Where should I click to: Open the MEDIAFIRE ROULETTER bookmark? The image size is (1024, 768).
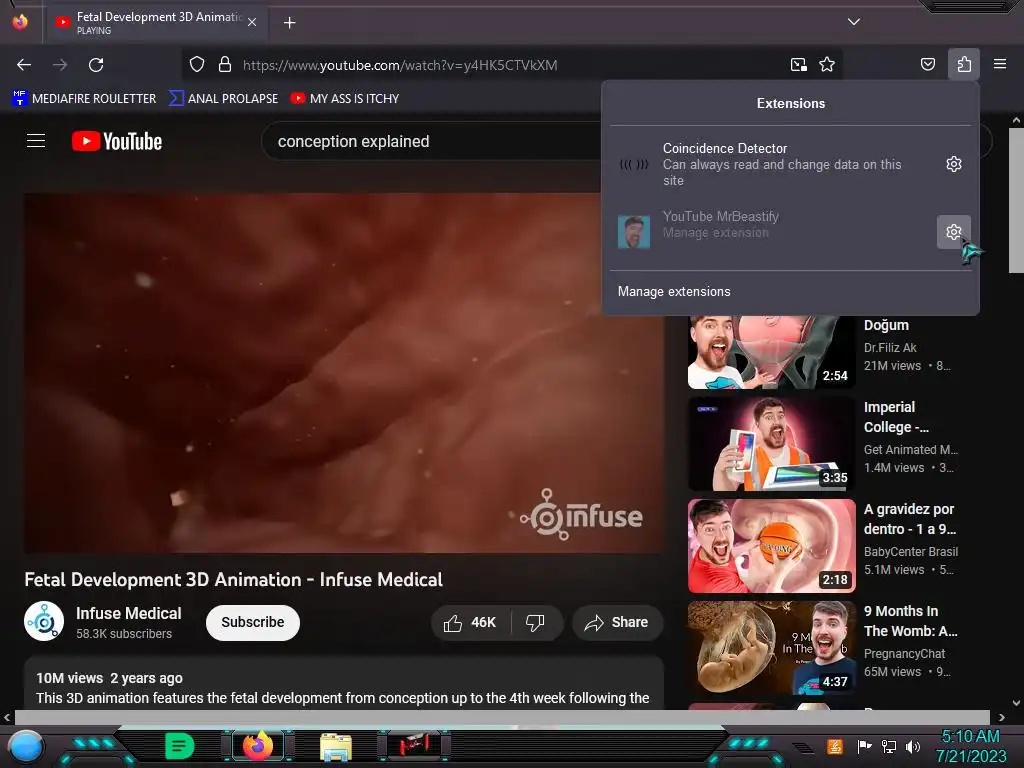pos(84,99)
